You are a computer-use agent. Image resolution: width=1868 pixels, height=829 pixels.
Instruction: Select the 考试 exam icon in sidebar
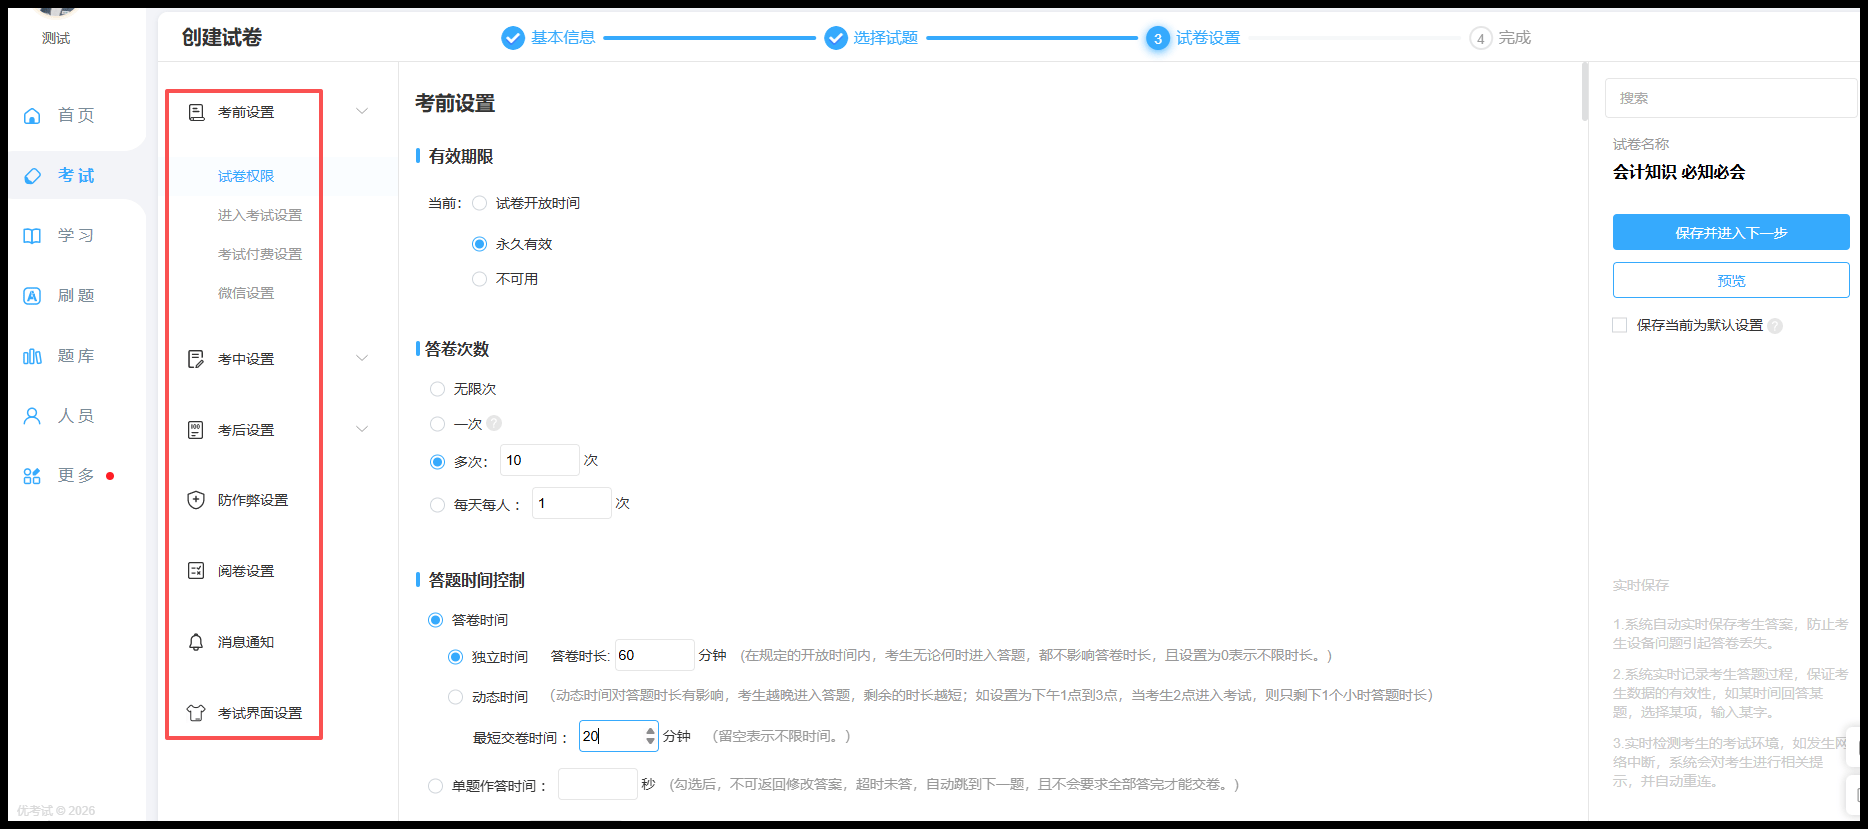[32, 176]
